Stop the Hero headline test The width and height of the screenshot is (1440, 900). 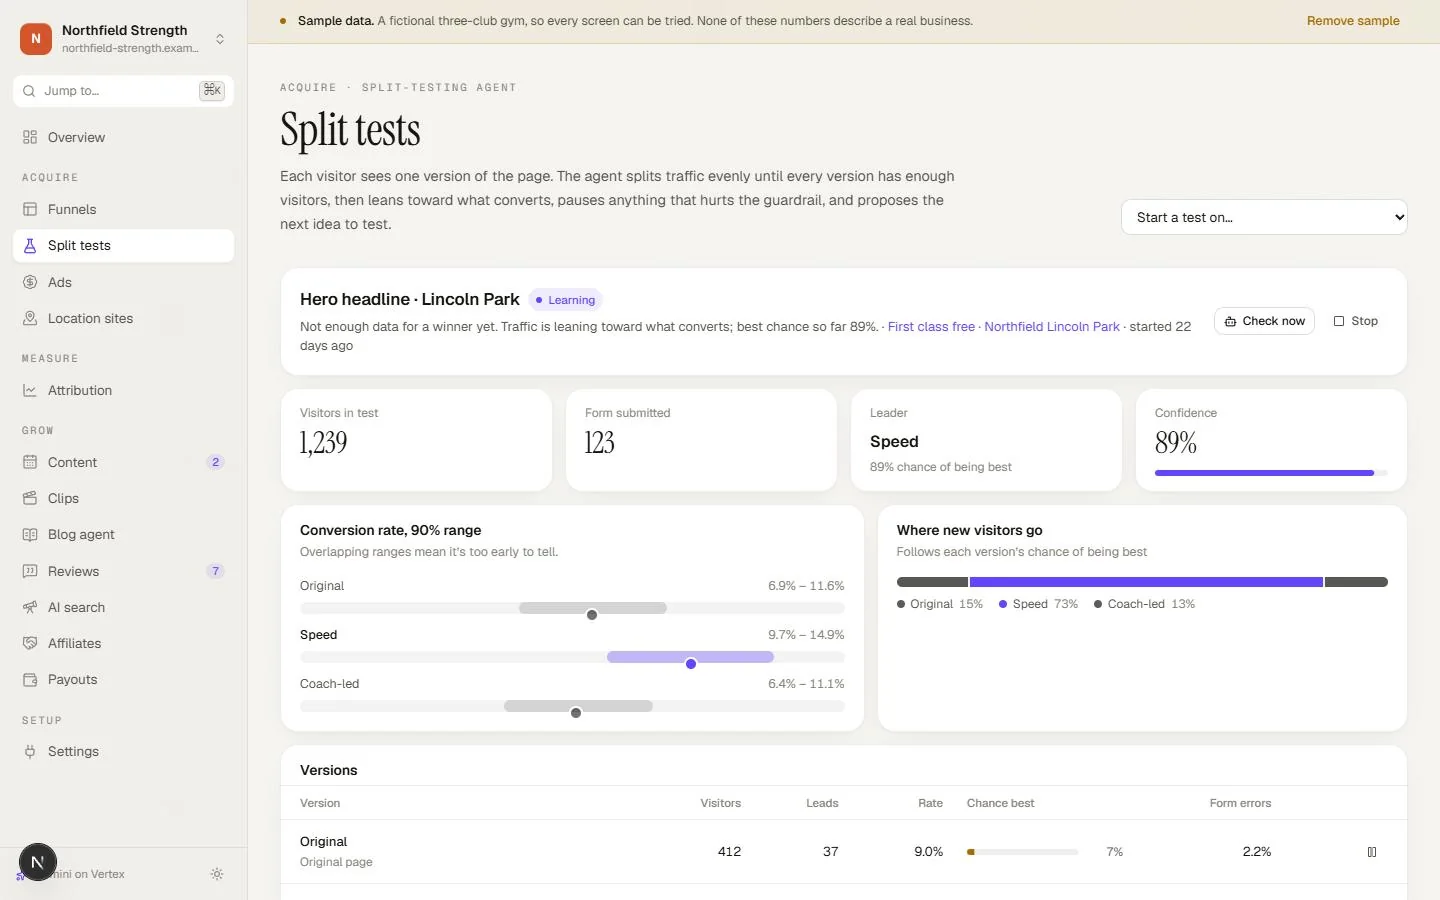[1356, 321]
